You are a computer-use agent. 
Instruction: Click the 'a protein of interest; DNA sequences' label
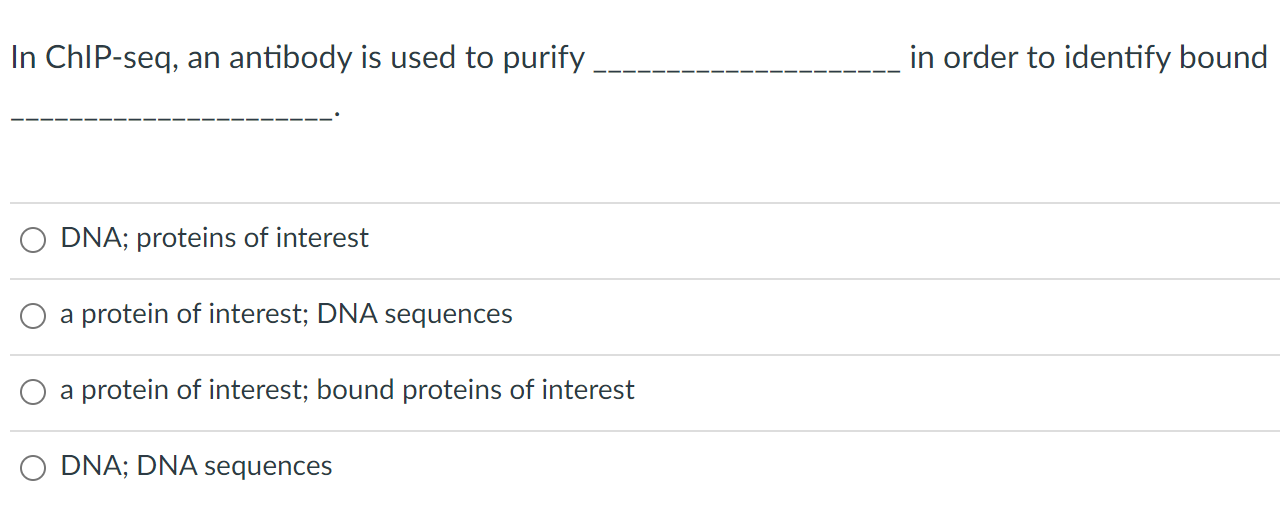coord(286,314)
